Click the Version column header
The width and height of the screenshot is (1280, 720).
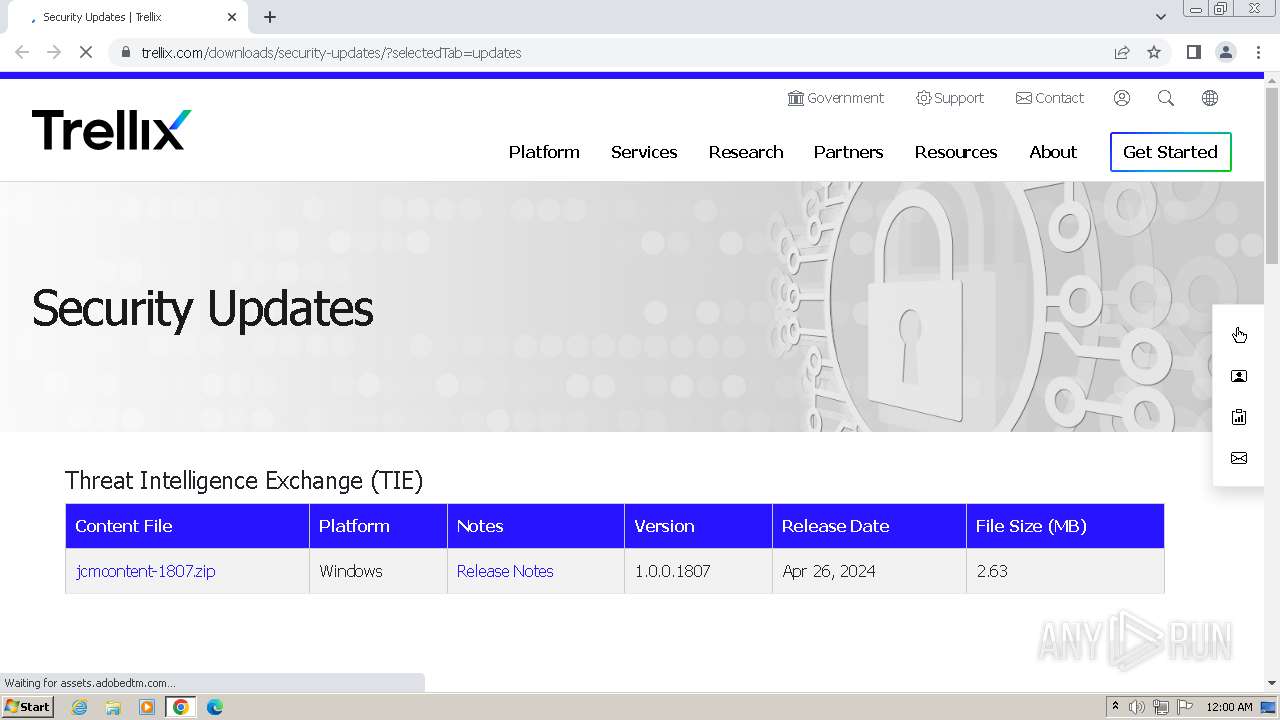tap(698, 526)
